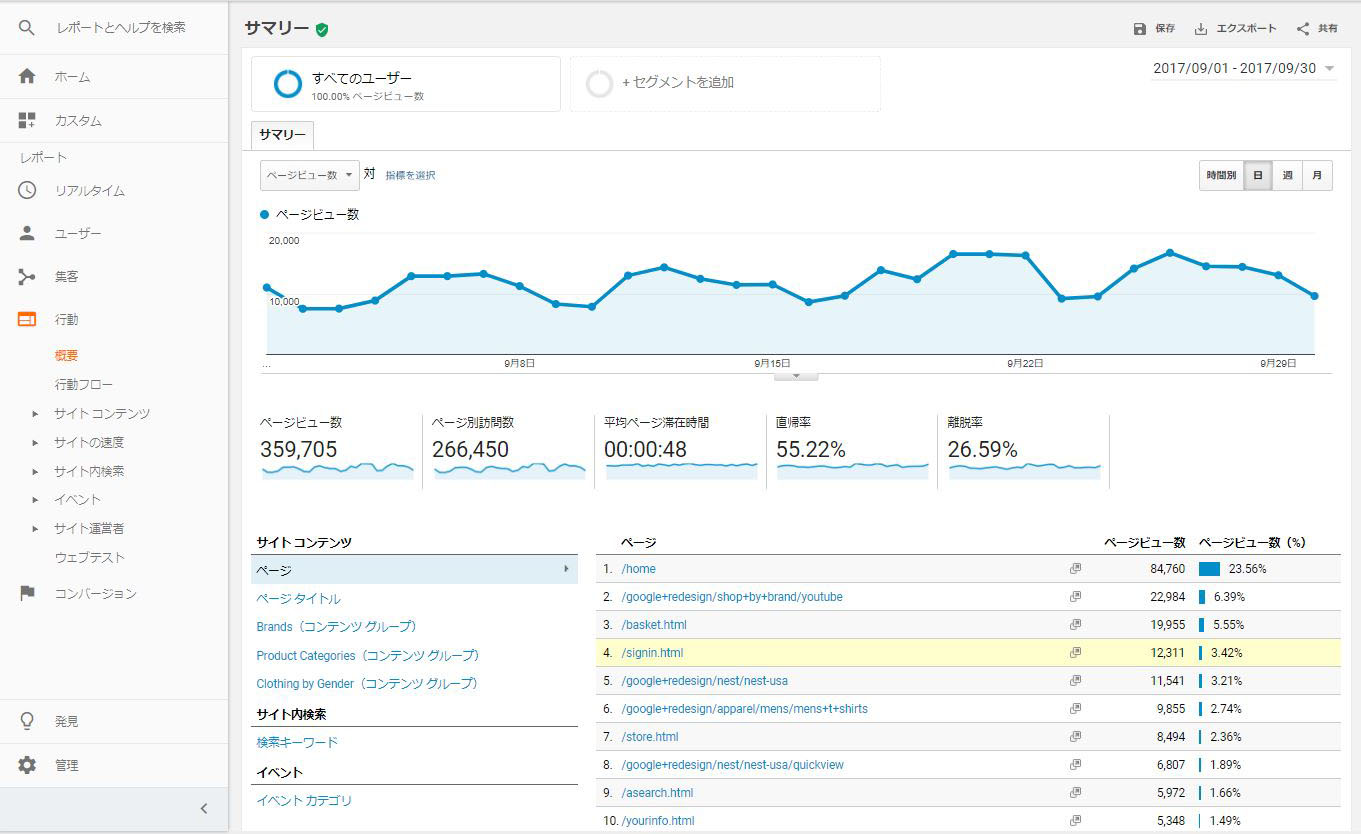The image size is (1361, 834).
Task: Expand イベント sidebar tree item
Action: pyautogui.click(x=35, y=499)
